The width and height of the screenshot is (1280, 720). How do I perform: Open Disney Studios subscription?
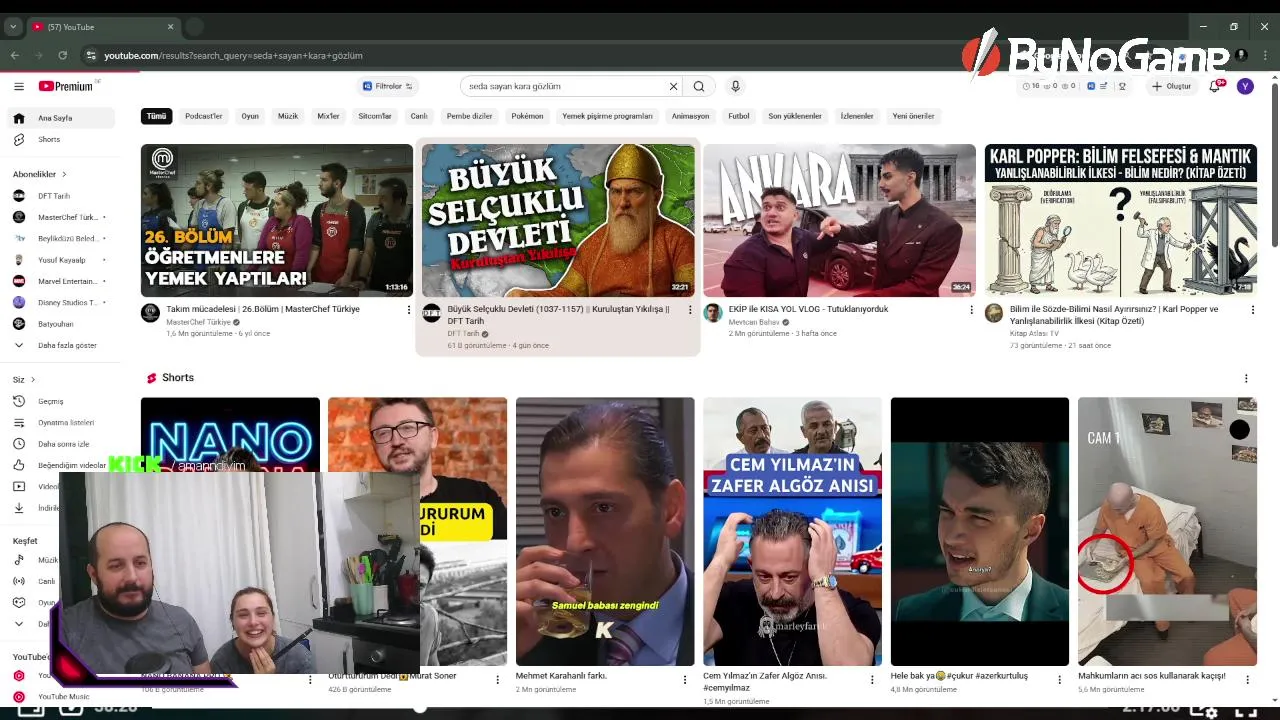tap(60, 302)
